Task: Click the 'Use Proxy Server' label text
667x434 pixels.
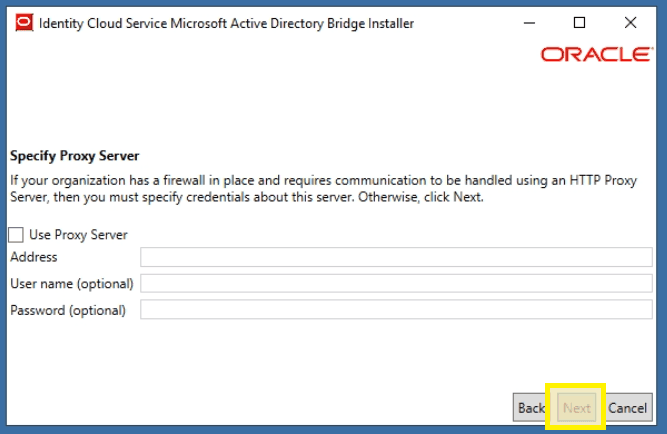Action: point(78,235)
